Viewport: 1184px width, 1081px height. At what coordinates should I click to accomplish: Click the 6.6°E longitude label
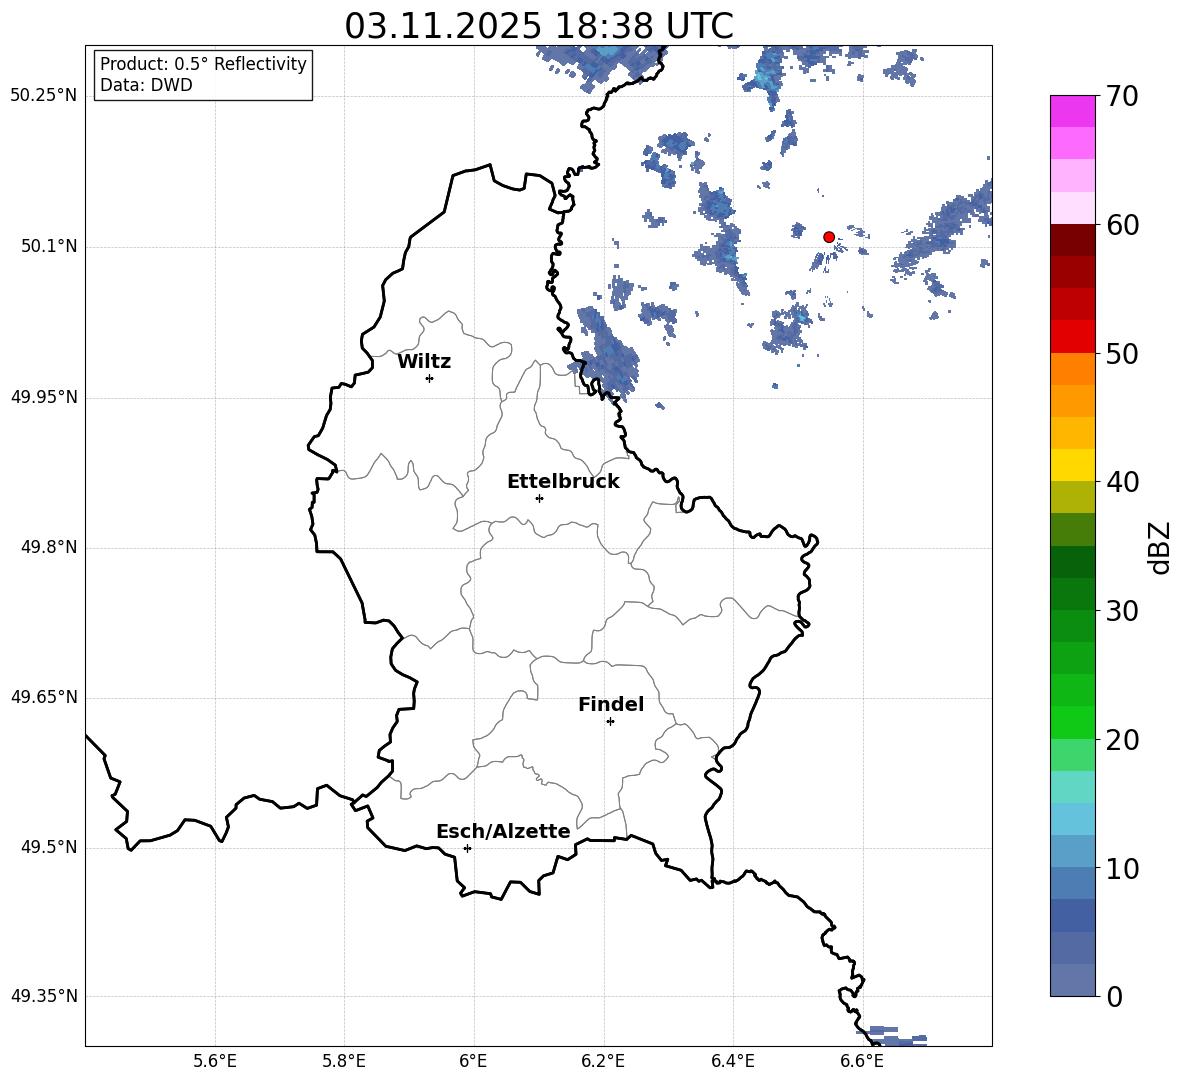[862, 1061]
